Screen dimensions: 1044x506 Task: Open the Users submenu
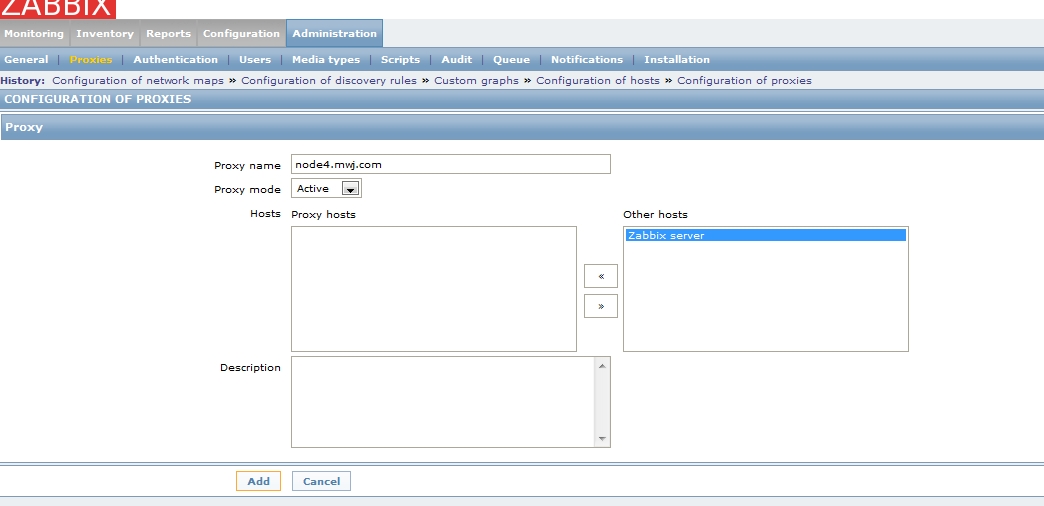(255, 59)
